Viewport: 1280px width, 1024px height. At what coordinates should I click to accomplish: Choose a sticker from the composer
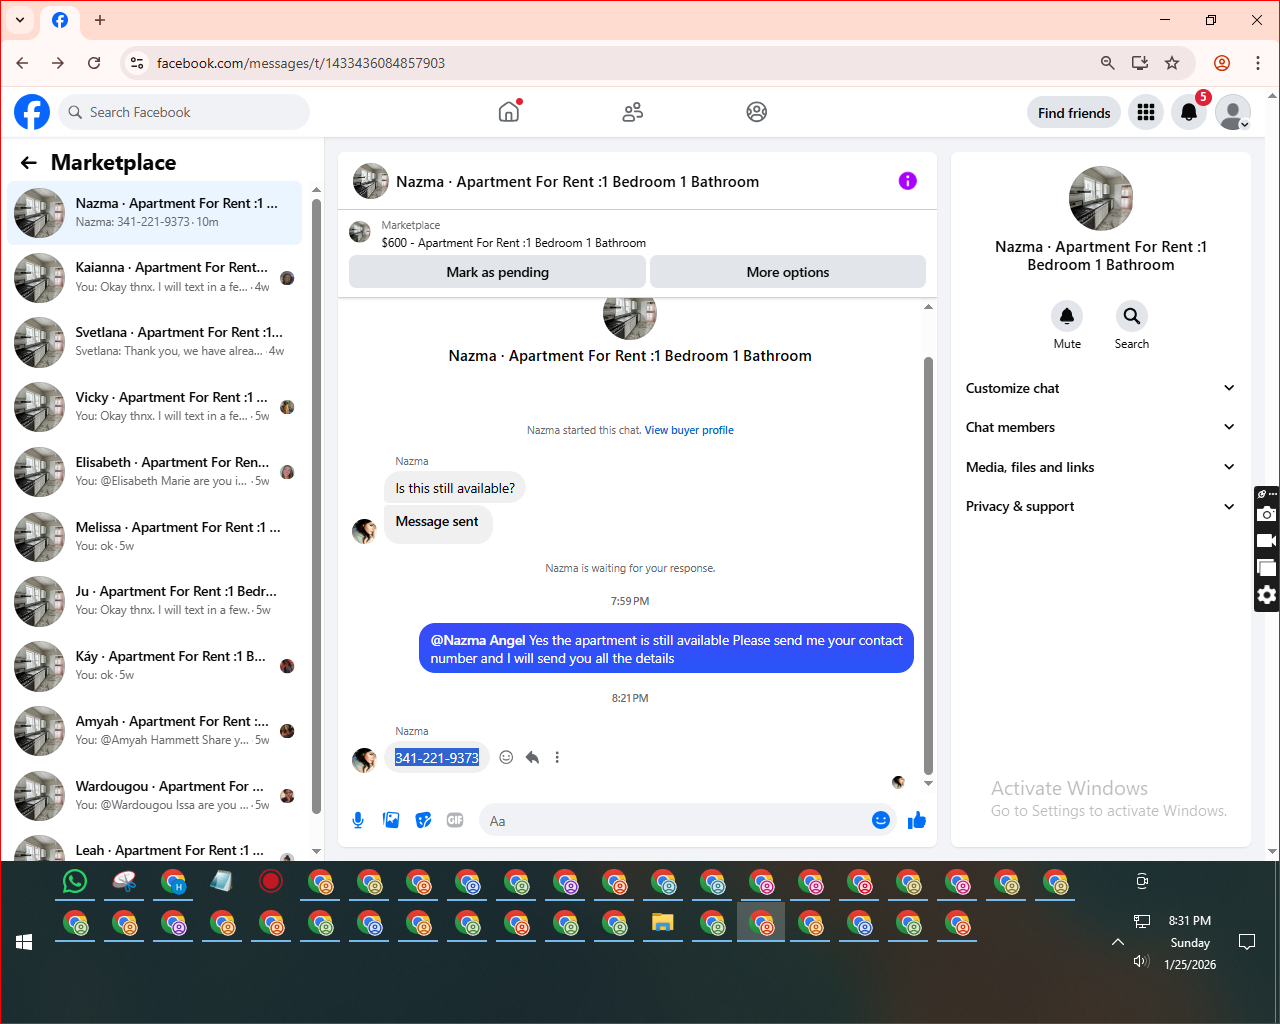(x=424, y=821)
